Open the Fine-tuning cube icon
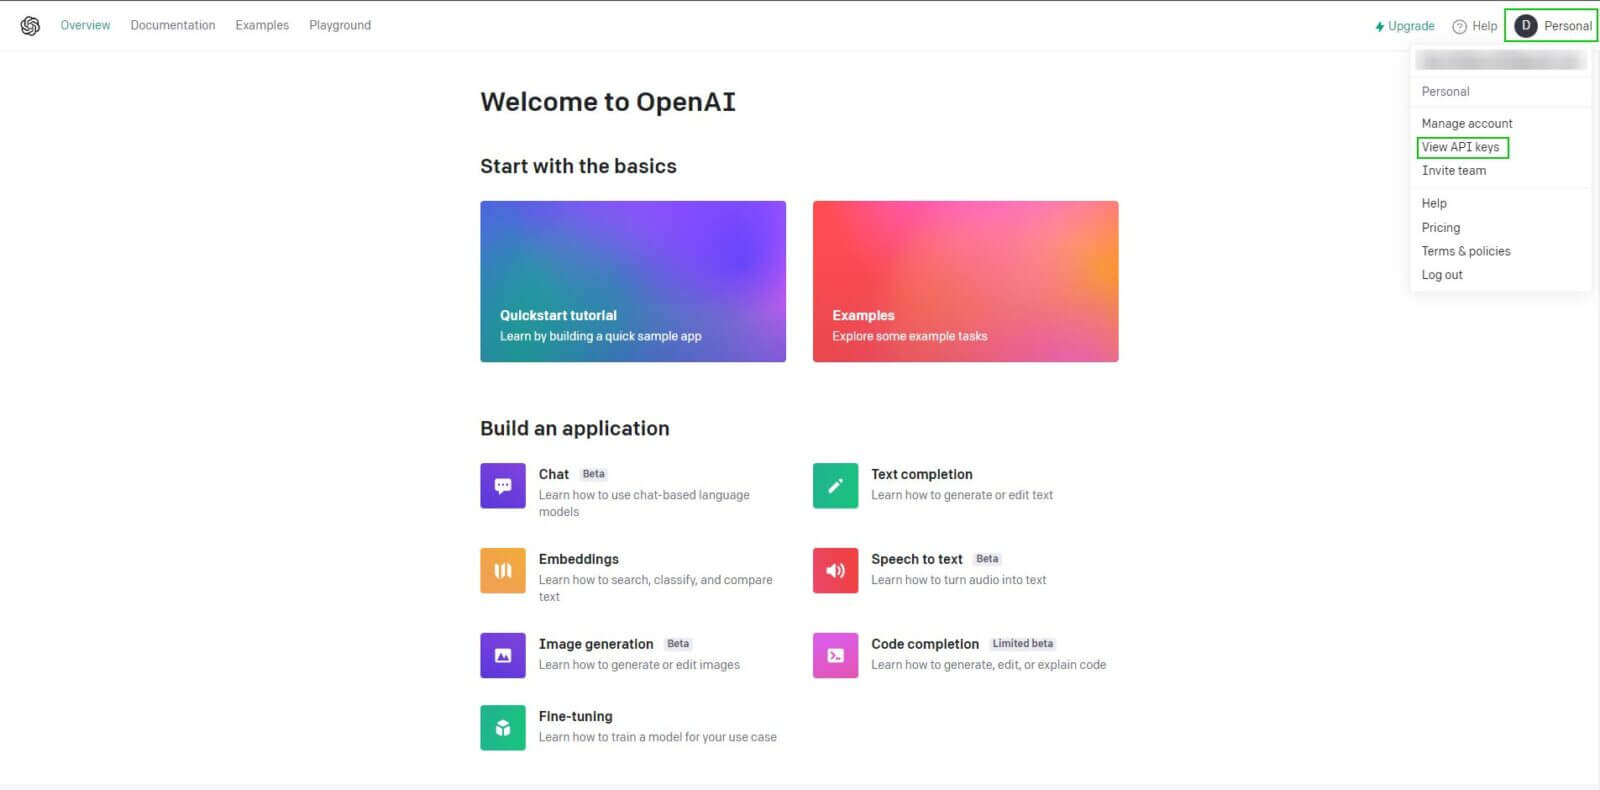Screen dimensions: 1600x790 (503, 728)
